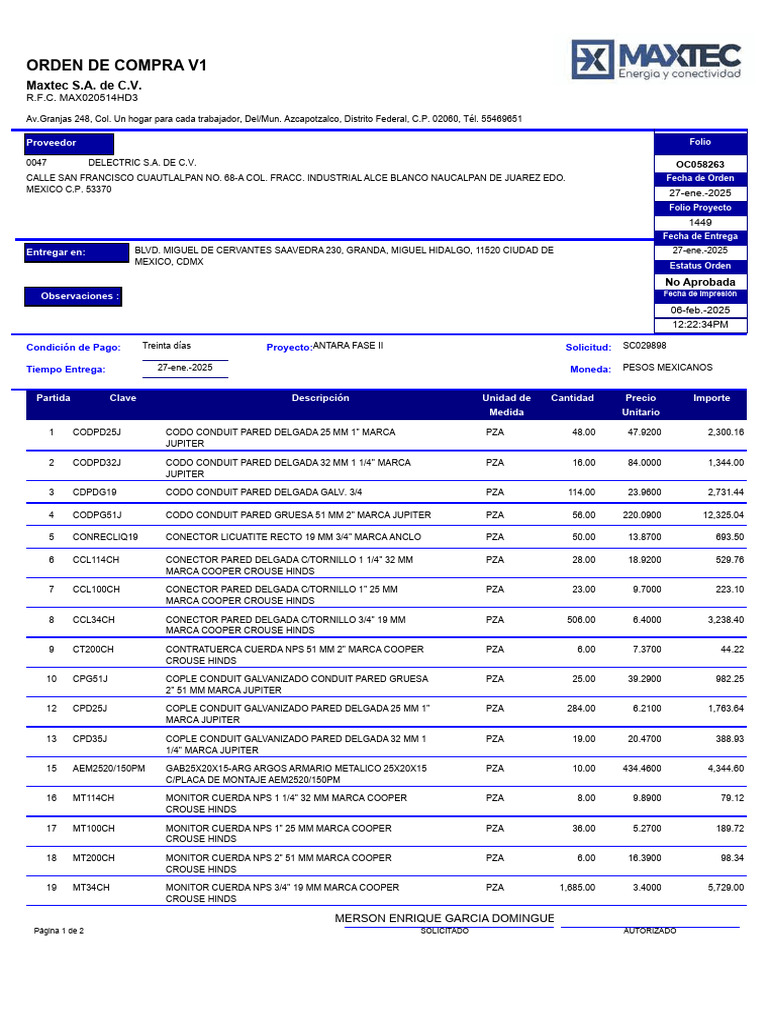Viewport: 768px width, 1024px height.
Task: Select the CONRECLIQ19 item code
Action: point(105,537)
